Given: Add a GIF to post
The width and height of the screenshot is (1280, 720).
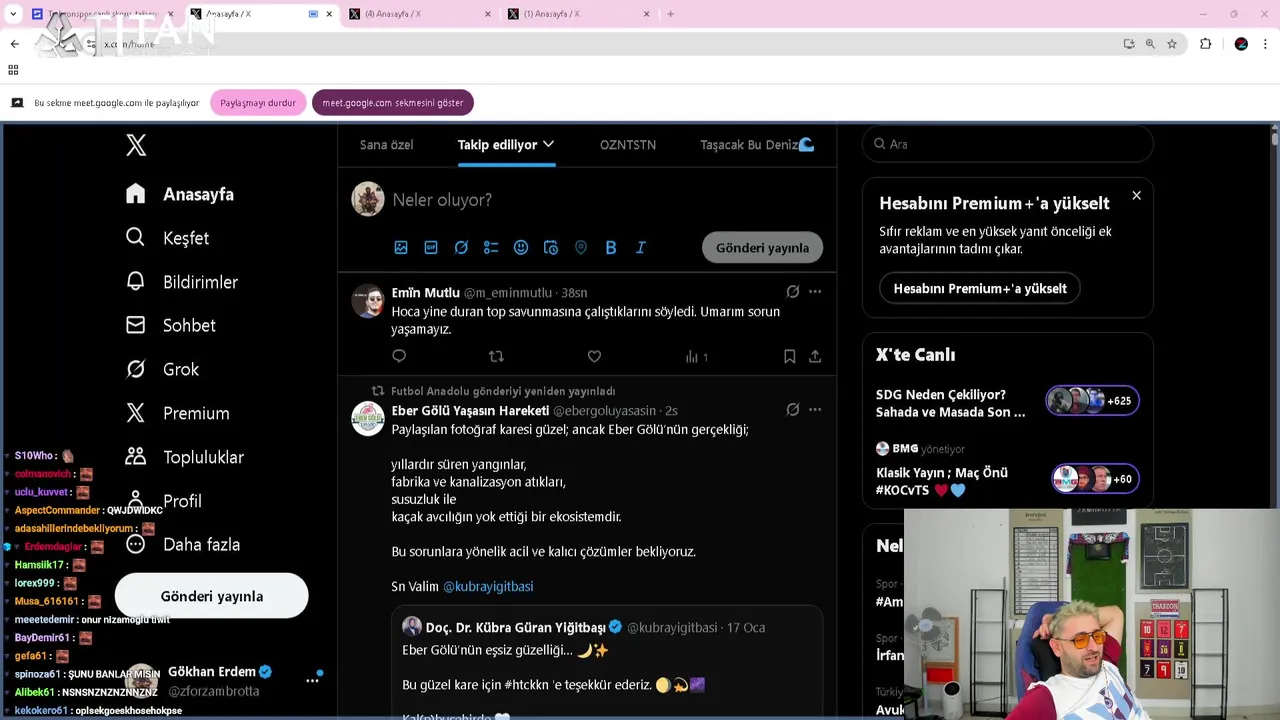Looking at the screenshot, I should tap(431, 247).
